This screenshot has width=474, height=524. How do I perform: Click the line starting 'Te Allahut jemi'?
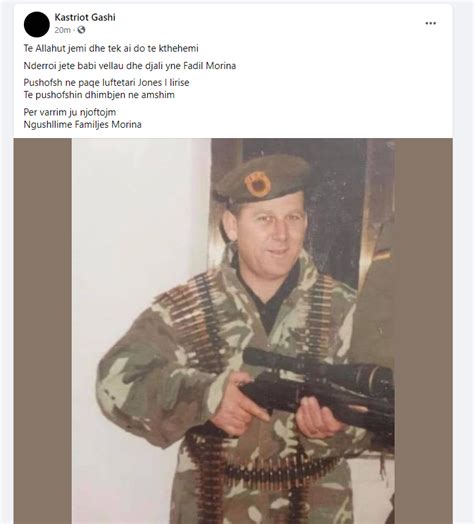pos(111,48)
